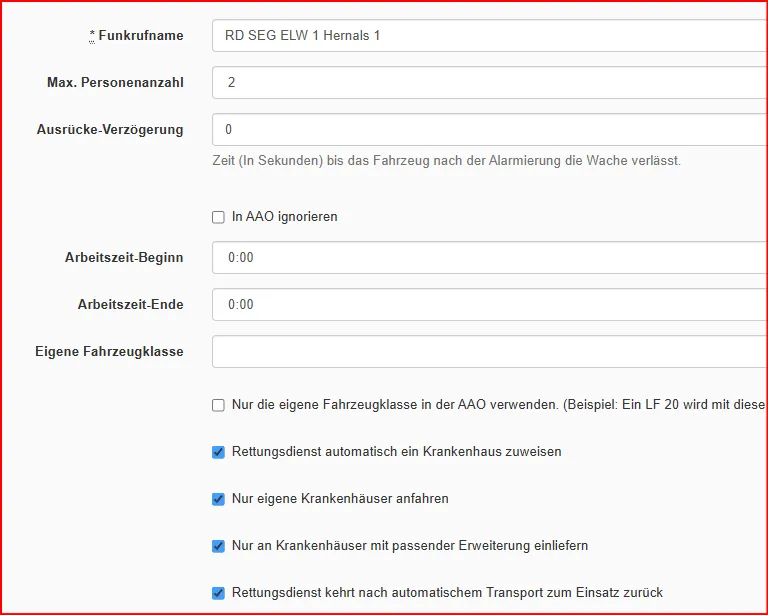Screen dimensions: 768x615
Task: Click the 'Max. Personenanzahl' label text
Action: tap(115, 82)
